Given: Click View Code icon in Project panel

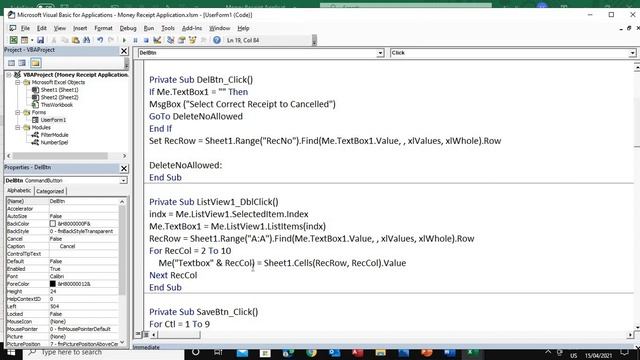Looking at the screenshot, I should point(11,63).
